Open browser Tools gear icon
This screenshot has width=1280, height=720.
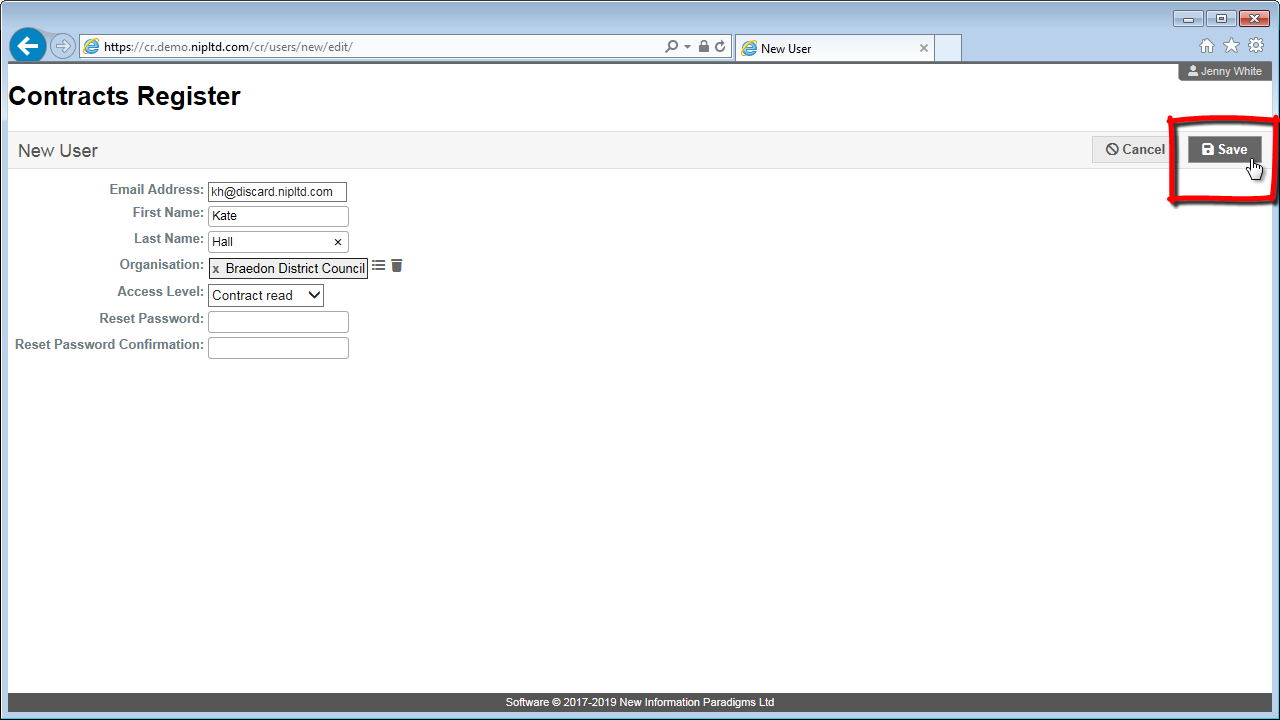pos(1256,46)
